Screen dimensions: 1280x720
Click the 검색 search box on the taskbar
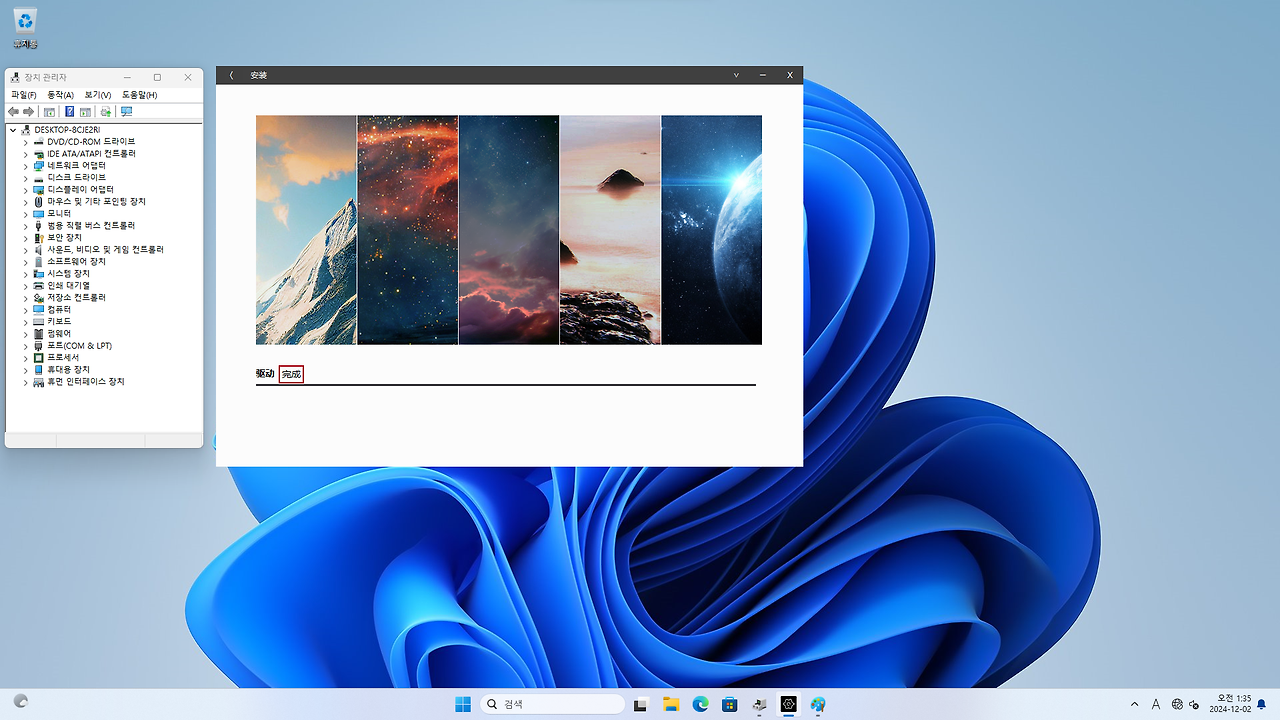[553, 704]
